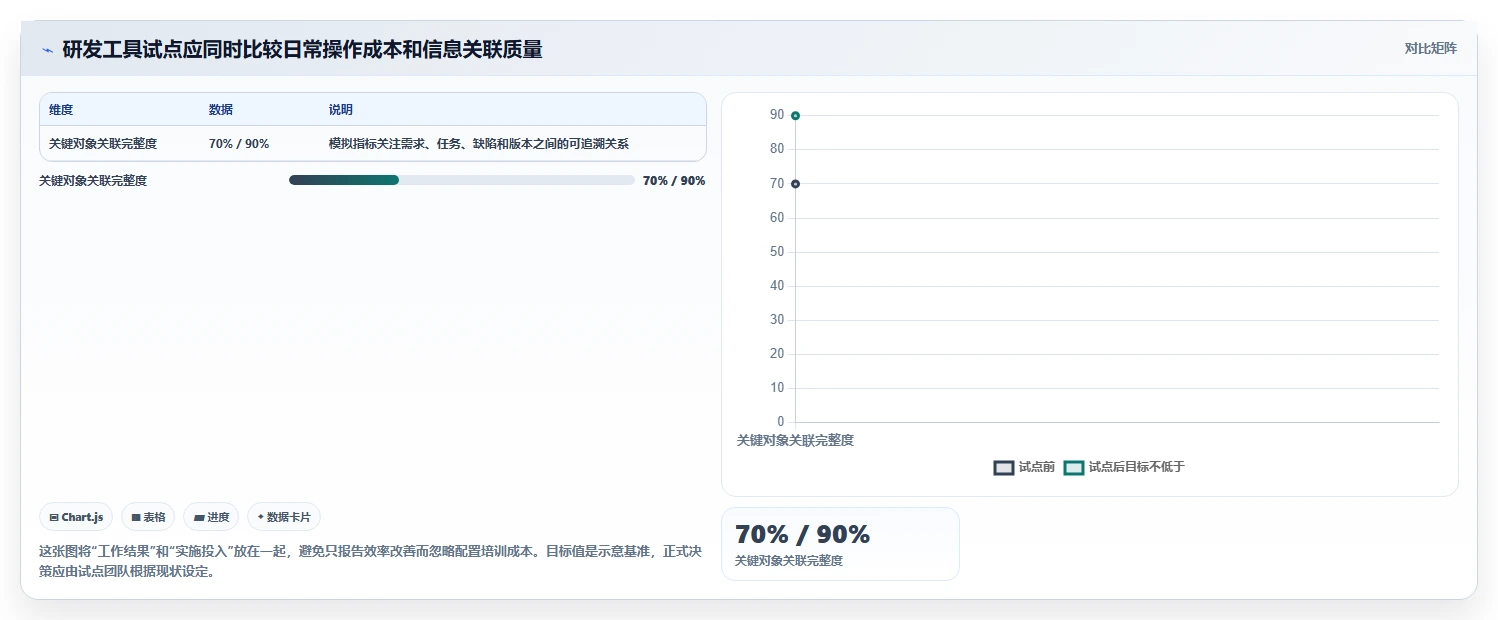Click the chart data point at 90
The height and width of the screenshot is (620, 1498).
795,116
